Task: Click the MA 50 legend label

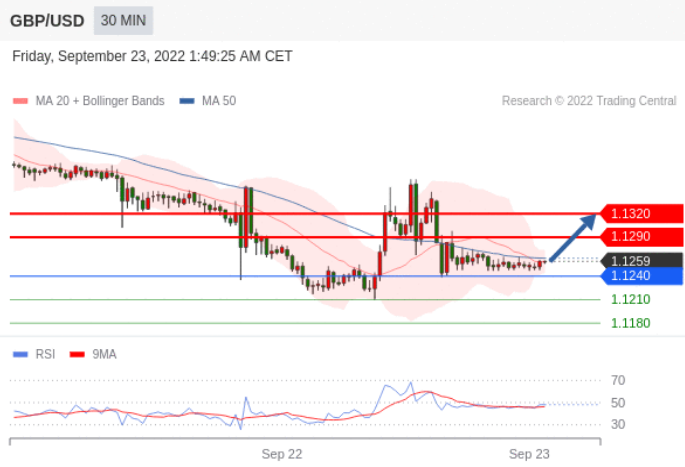Action: (x=219, y=101)
